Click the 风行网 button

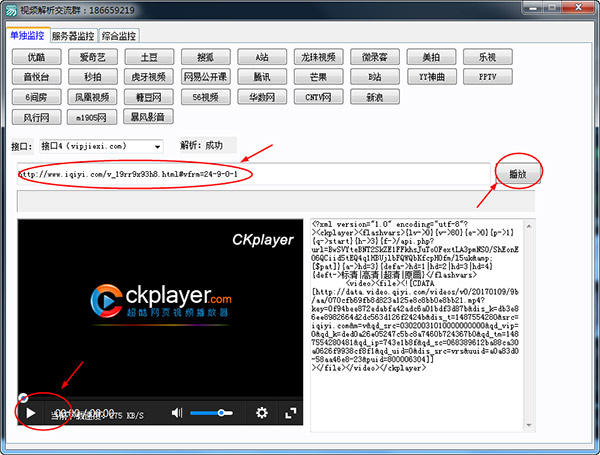pyautogui.click(x=36, y=117)
